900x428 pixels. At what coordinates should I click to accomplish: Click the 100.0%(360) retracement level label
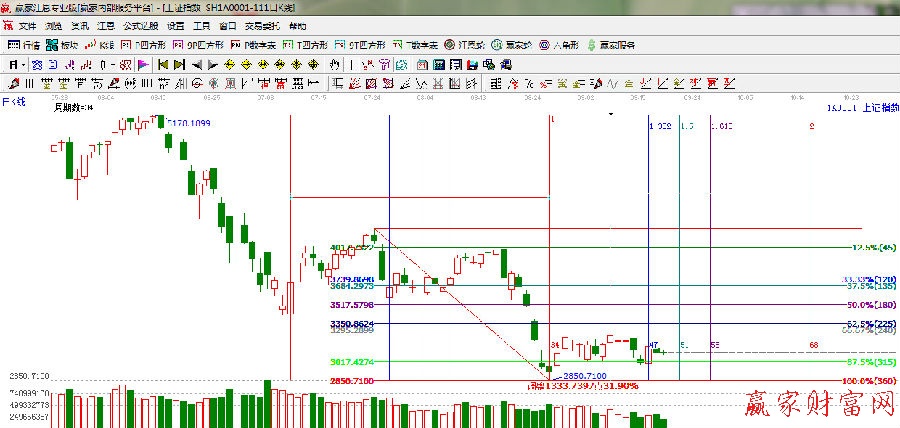pyautogui.click(x=868, y=382)
